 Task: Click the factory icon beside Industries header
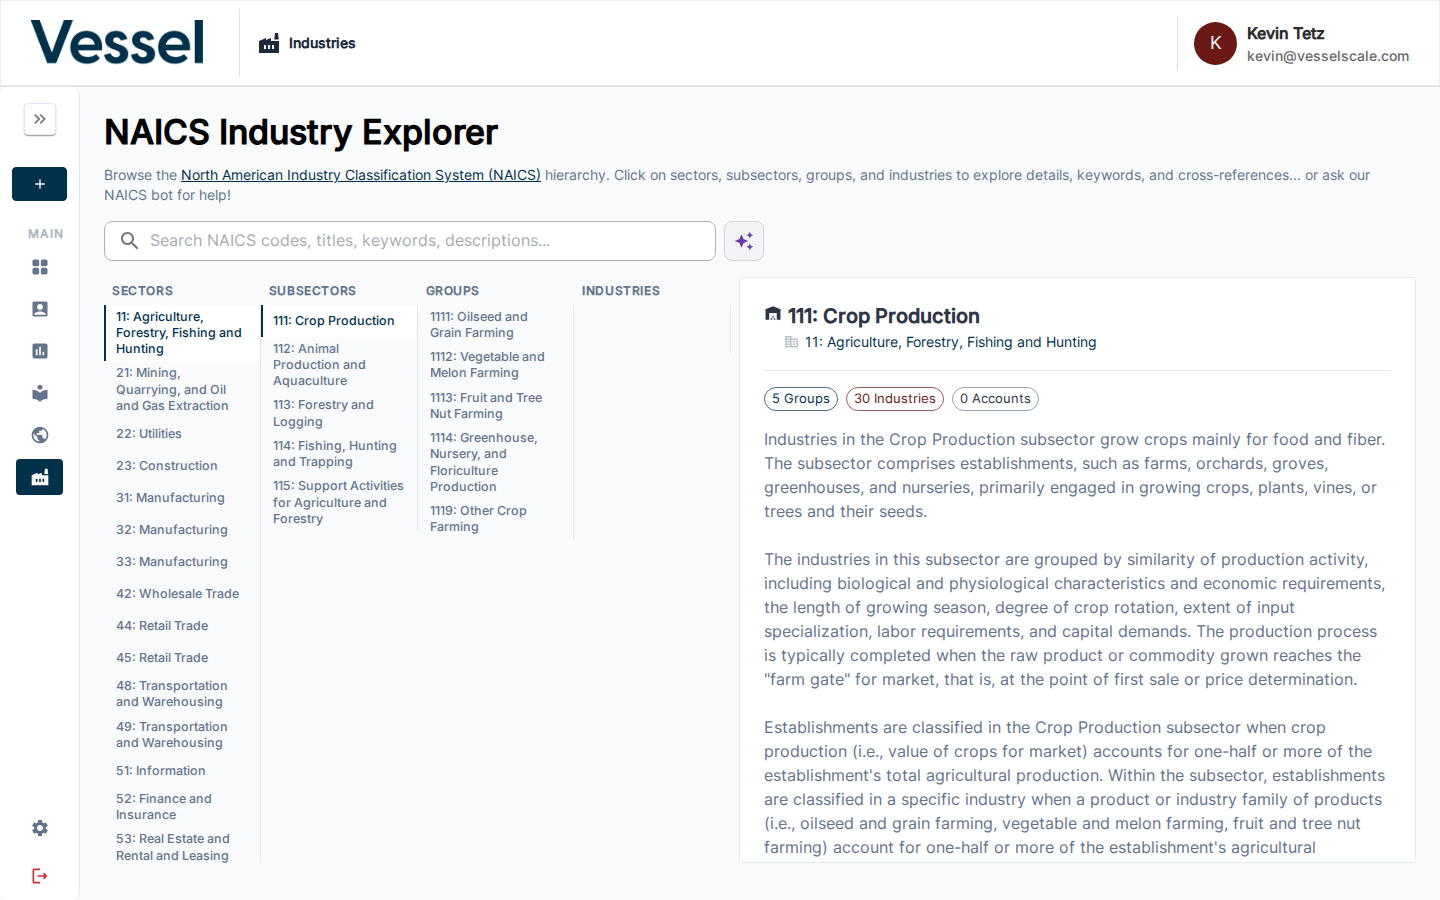(269, 43)
